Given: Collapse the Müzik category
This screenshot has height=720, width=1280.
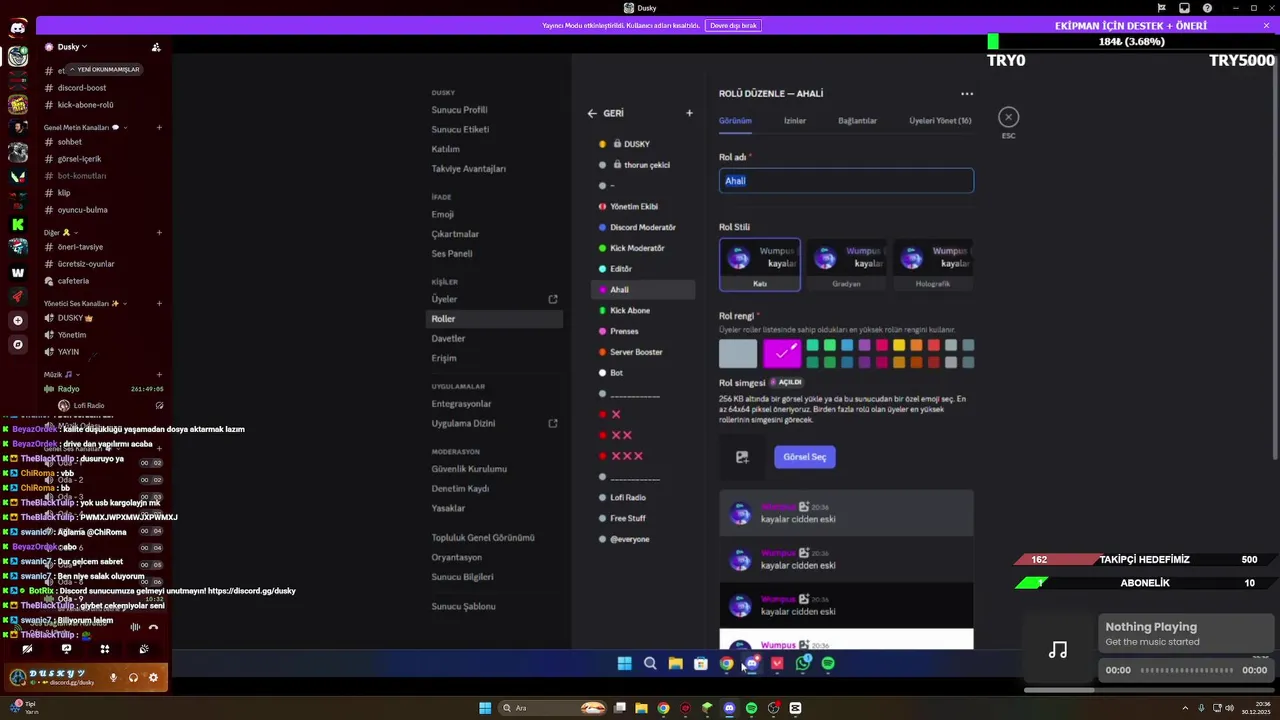Looking at the screenshot, I should tap(62, 374).
